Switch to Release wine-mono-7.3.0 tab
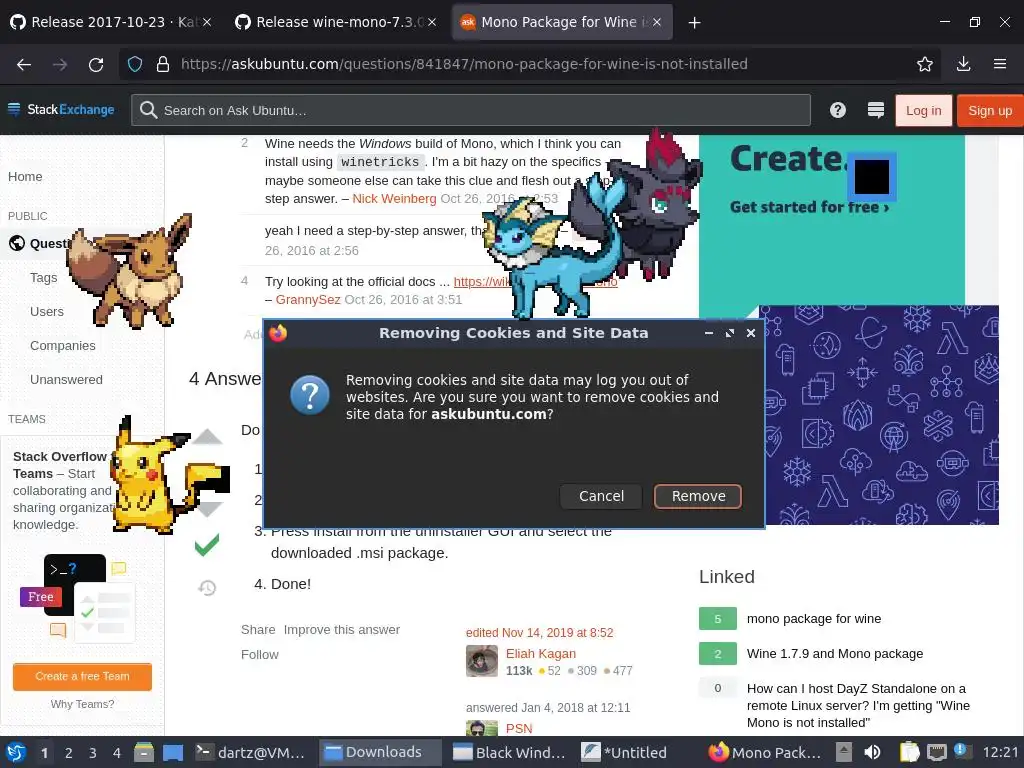This screenshot has height=768, width=1024. click(336, 22)
